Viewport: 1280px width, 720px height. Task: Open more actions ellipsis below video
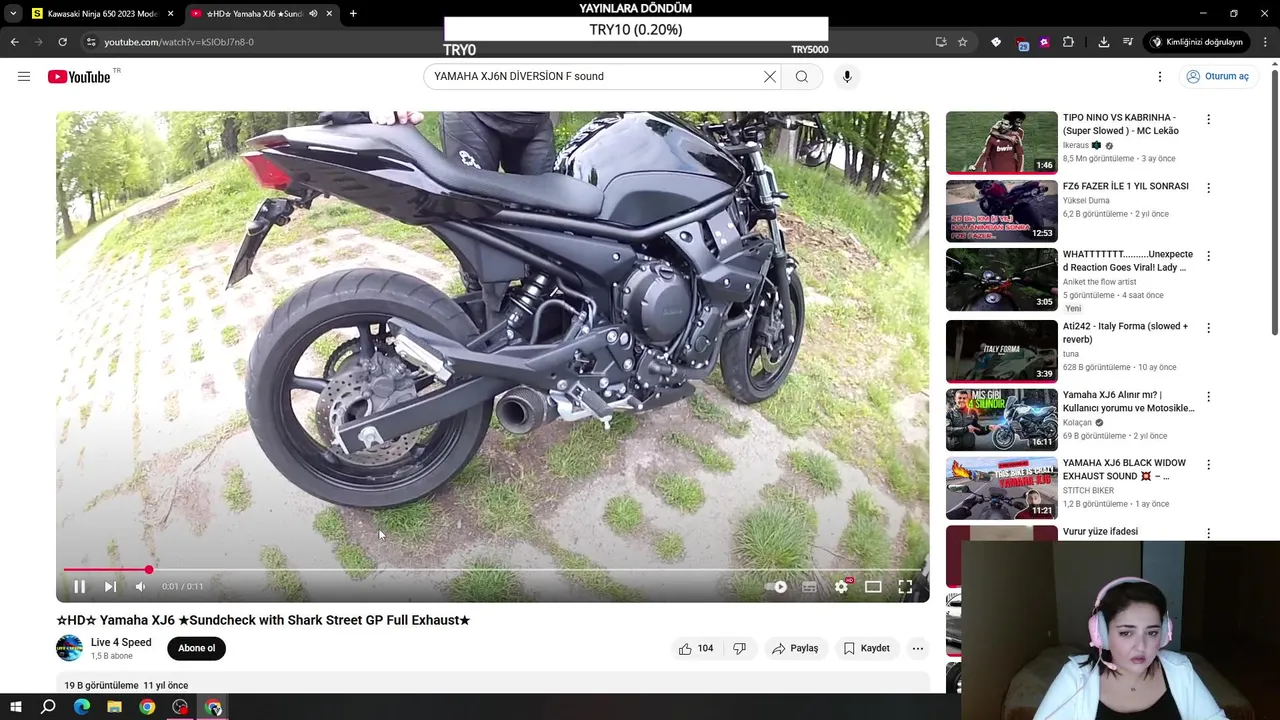917,648
